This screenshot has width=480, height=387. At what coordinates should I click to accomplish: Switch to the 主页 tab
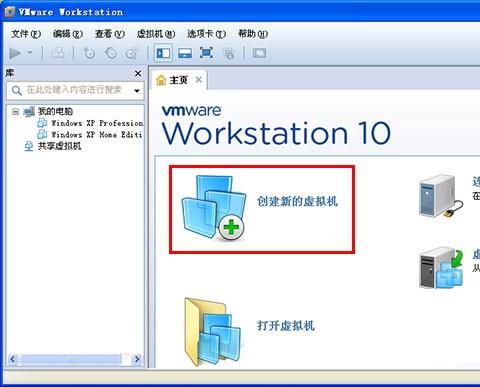point(178,80)
